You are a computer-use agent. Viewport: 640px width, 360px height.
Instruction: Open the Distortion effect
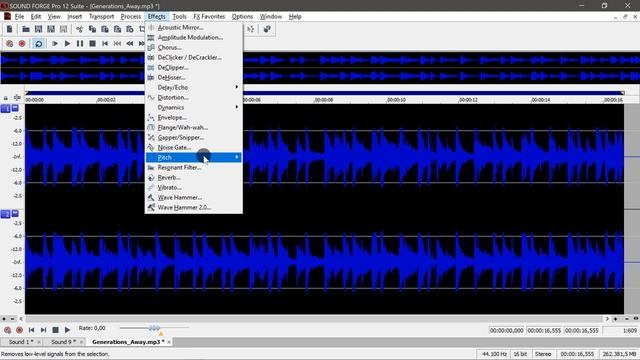[x=194, y=98]
